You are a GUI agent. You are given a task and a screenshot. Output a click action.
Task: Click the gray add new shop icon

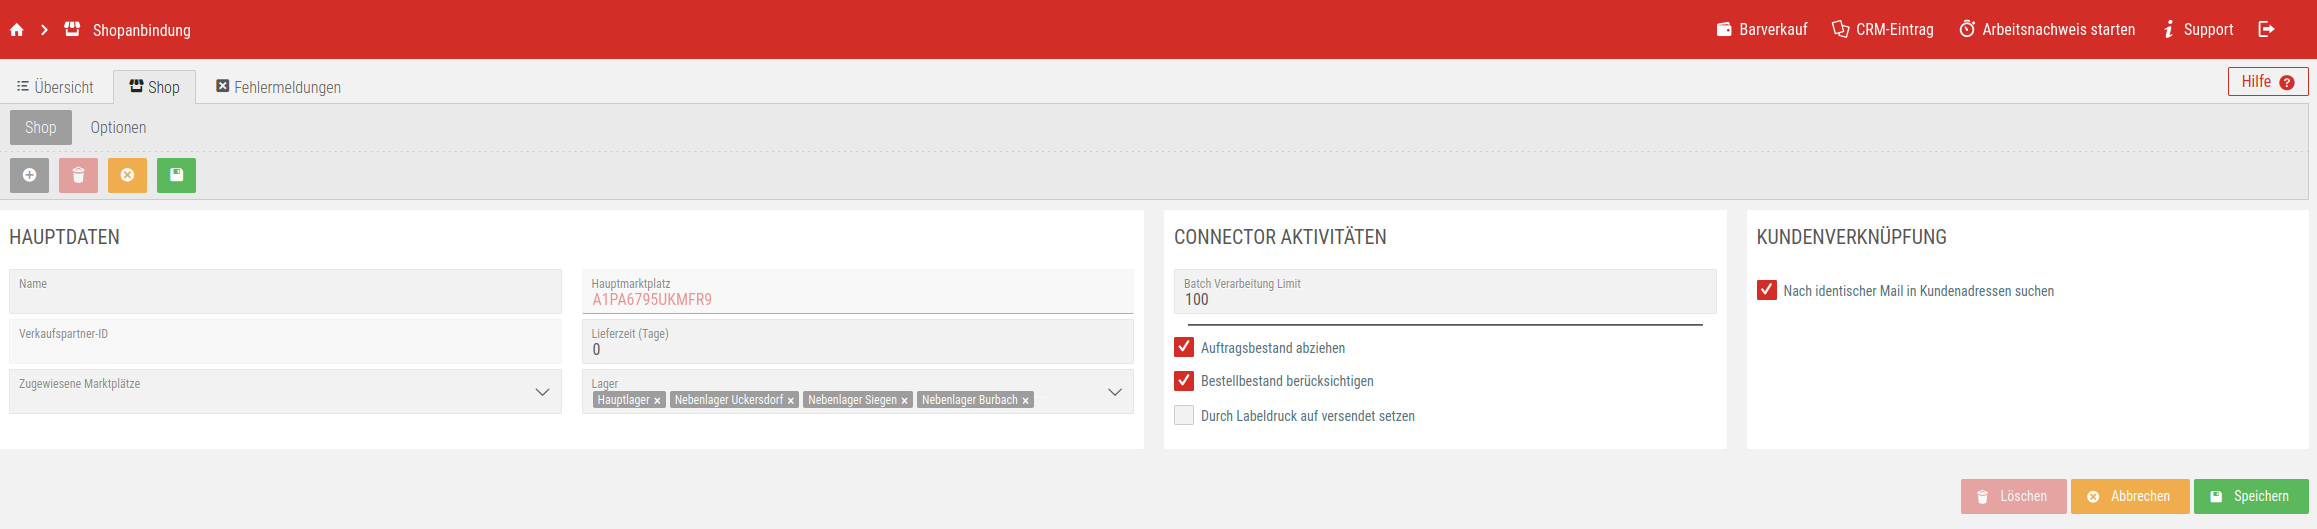pos(29,175)
